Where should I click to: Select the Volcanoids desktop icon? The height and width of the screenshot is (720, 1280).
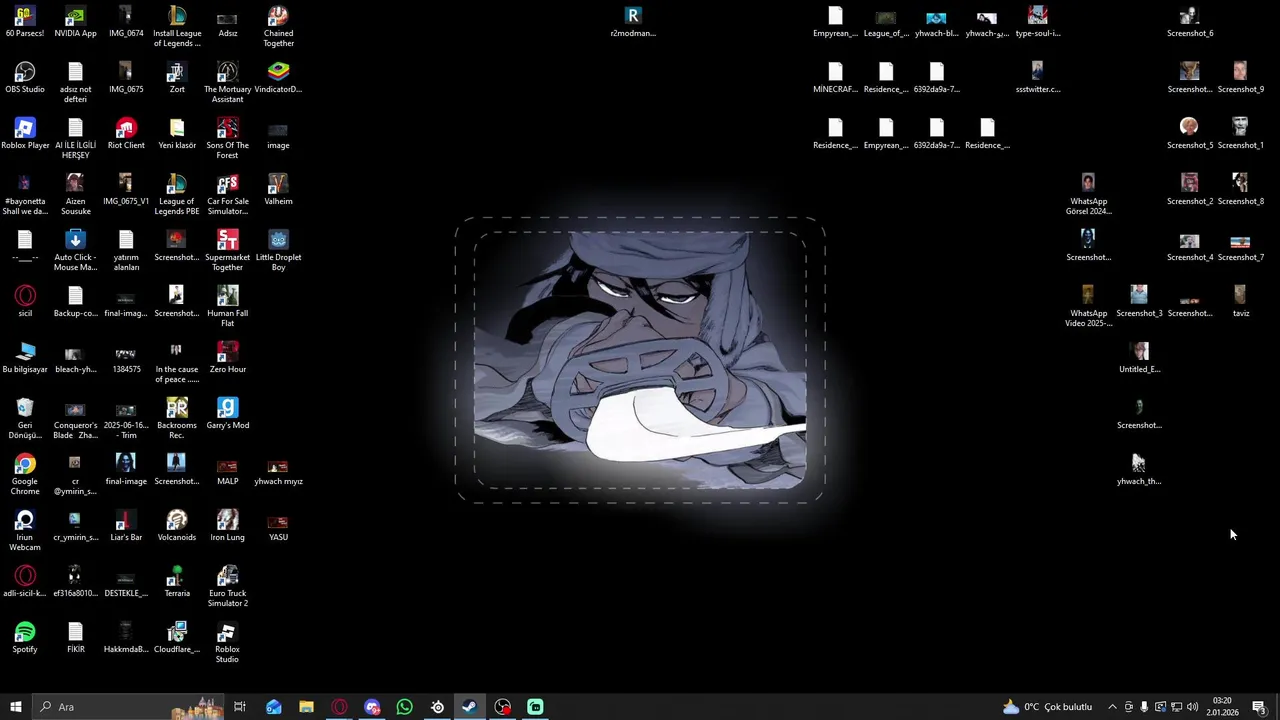[x=177, y=526]
